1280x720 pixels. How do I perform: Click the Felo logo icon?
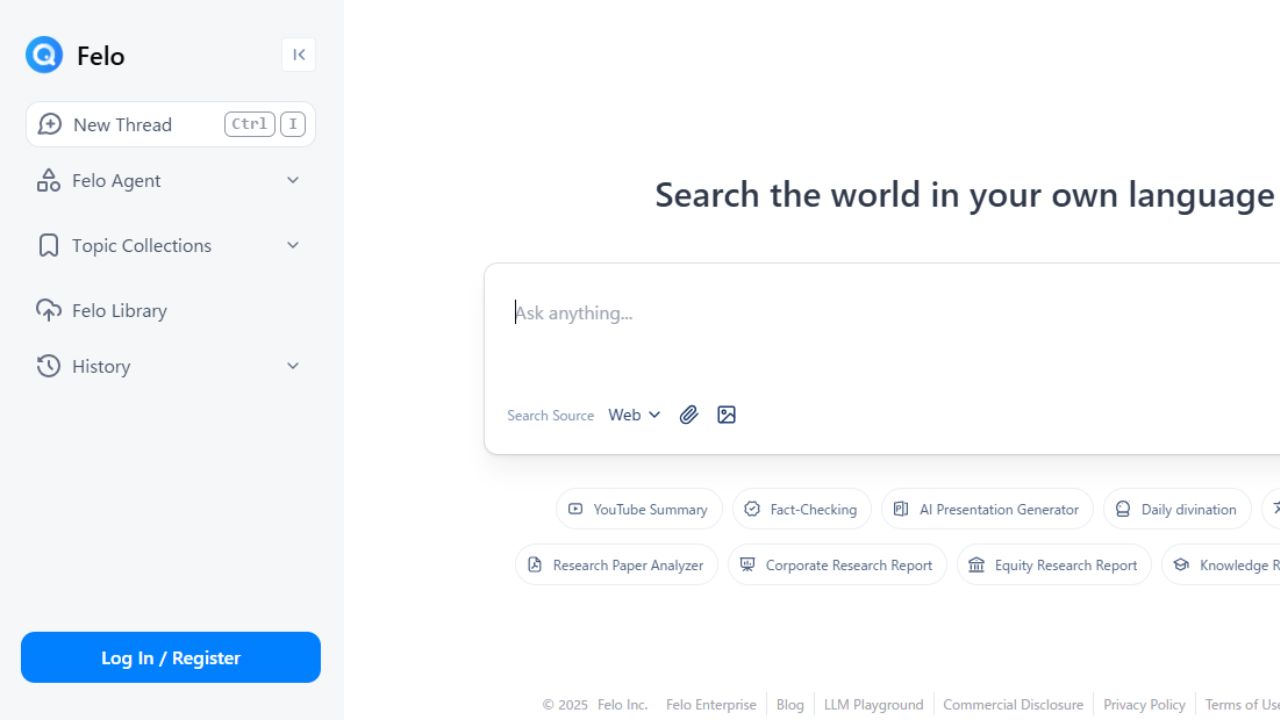pos(44,55)
